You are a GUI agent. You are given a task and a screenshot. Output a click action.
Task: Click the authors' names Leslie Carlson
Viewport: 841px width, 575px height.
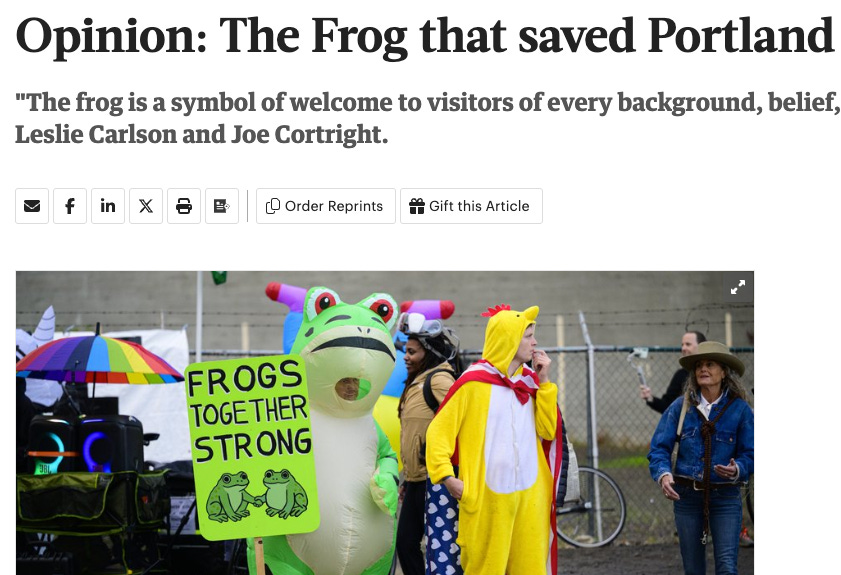(95, 135)
